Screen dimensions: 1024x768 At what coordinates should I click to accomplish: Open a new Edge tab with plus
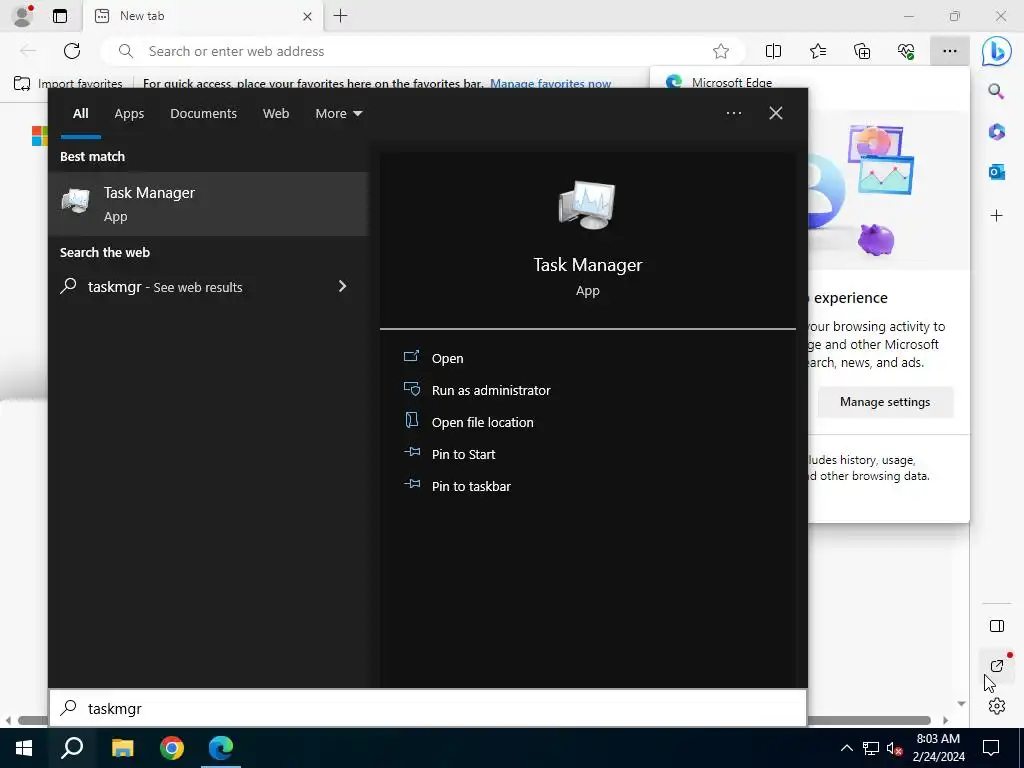(x=340, y=16)
